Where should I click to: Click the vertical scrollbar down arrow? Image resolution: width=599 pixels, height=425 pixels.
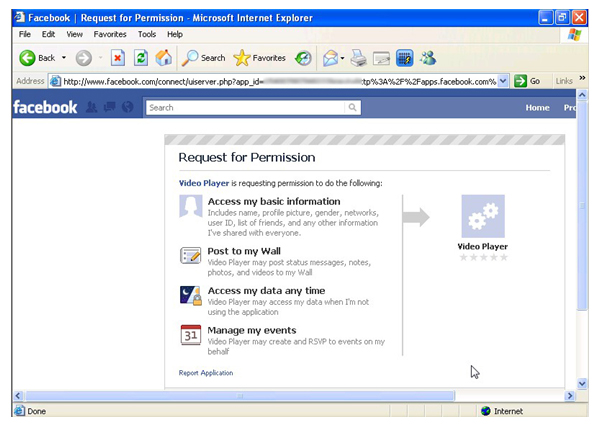(x=582, y=383)
